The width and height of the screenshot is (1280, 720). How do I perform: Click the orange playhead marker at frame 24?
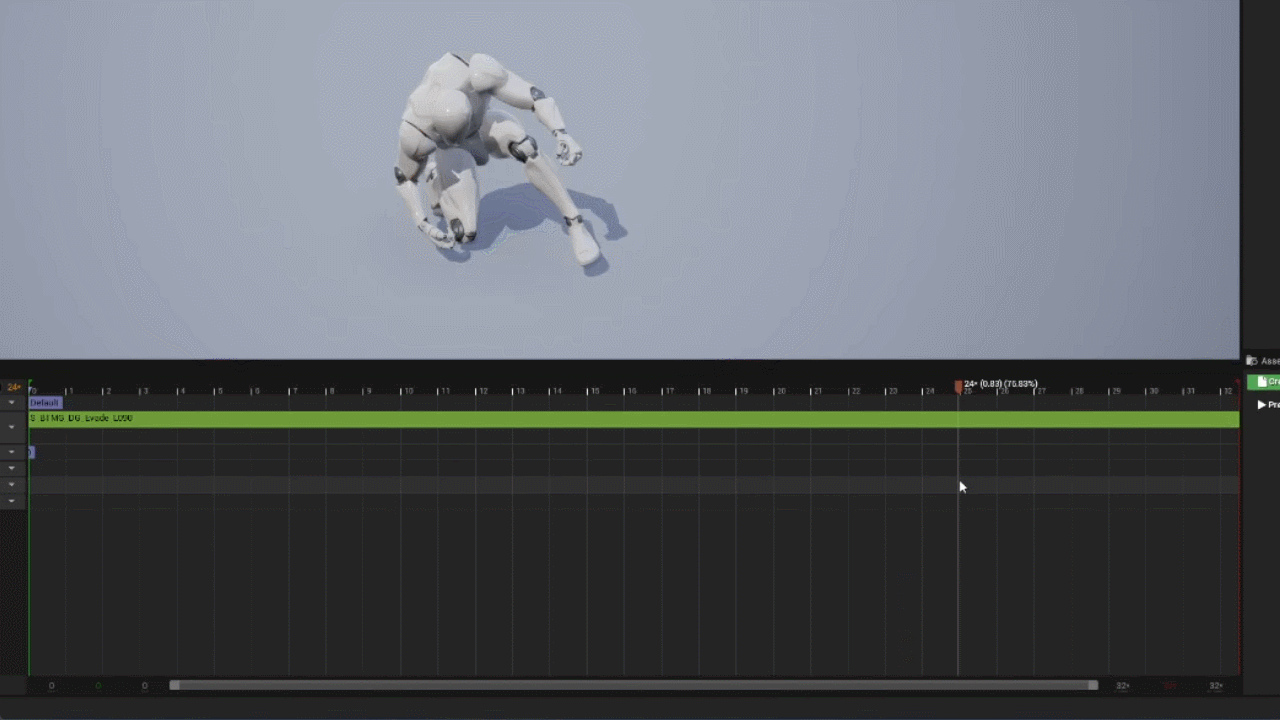[958, 386]
